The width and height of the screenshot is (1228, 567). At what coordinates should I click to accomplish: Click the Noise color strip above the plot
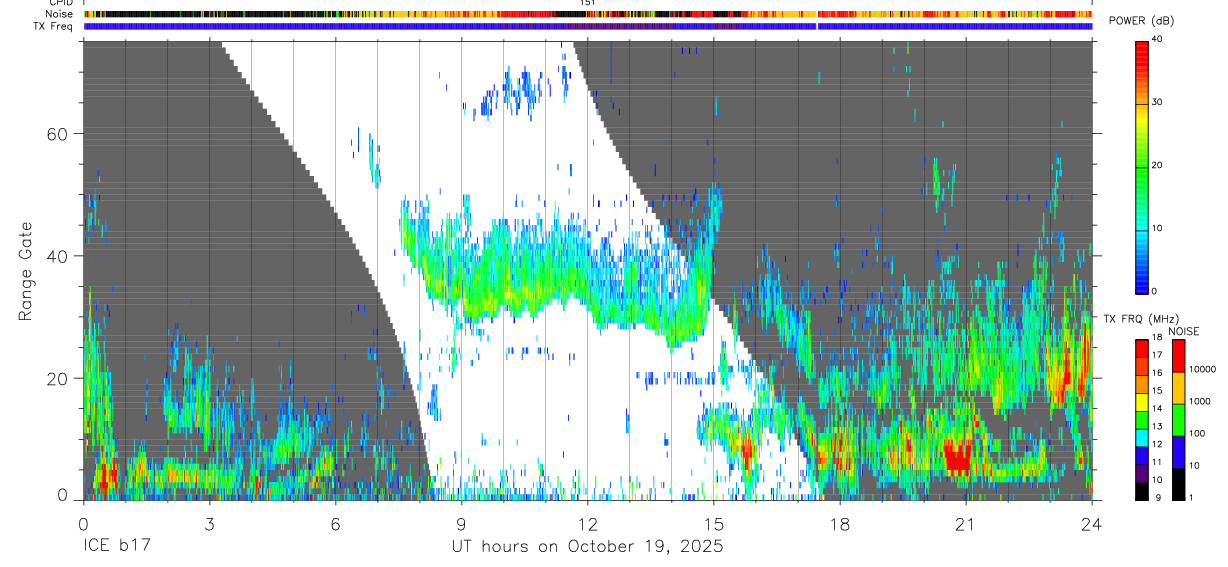tap(587, 14)
